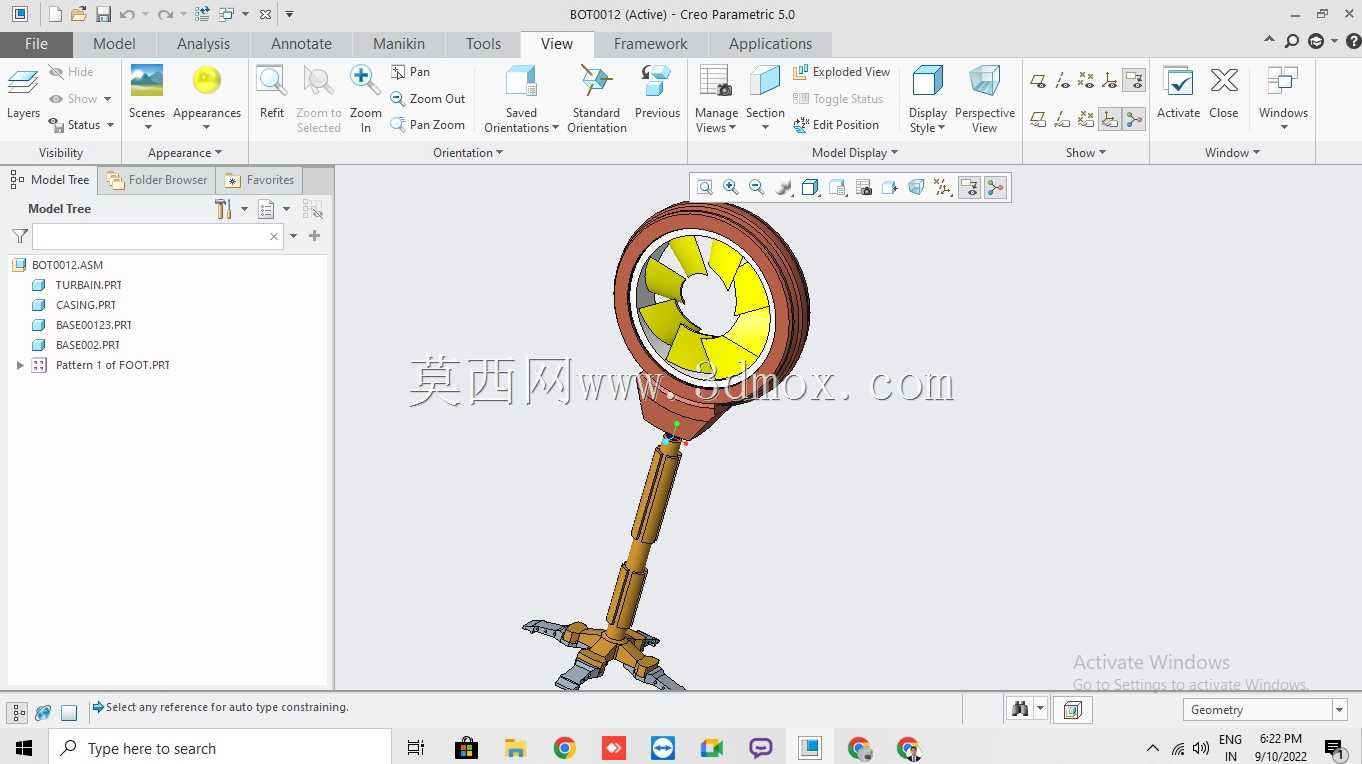Open the Favorites tab
Screen dimensions: 1362x764
(x=260, y=180)
